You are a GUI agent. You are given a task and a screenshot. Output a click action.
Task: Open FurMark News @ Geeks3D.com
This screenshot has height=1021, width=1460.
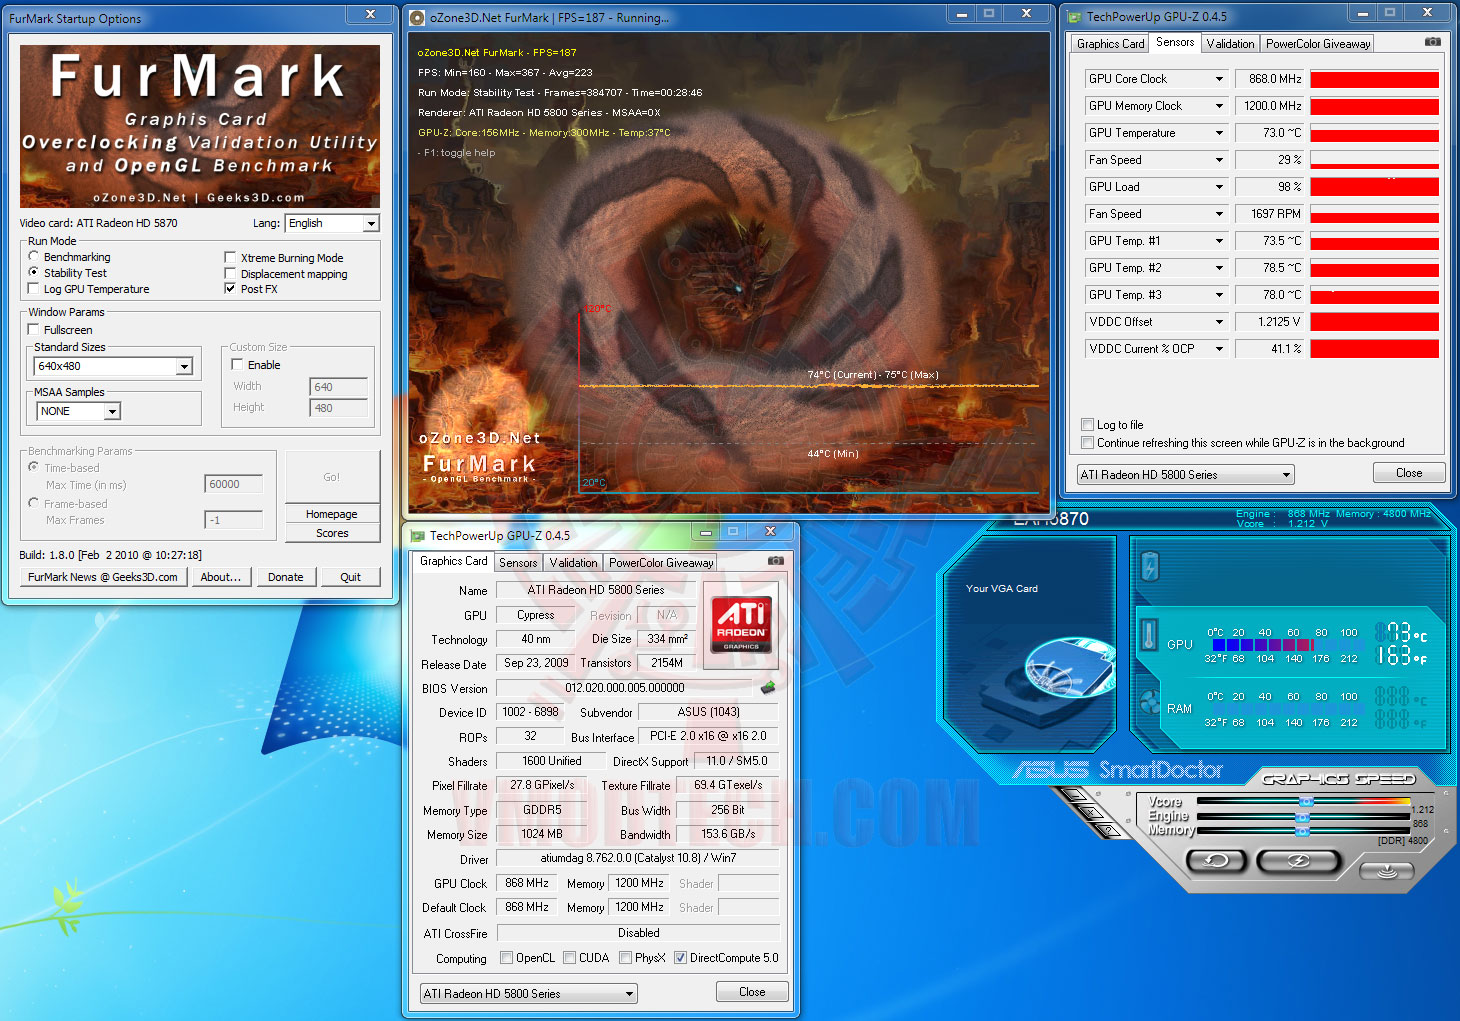click(103, 577)
